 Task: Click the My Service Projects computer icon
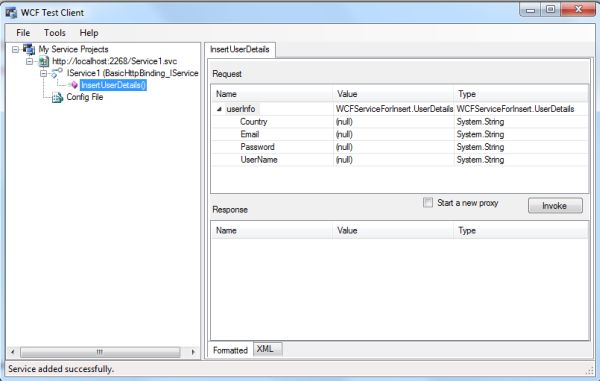tap(29, 49)
